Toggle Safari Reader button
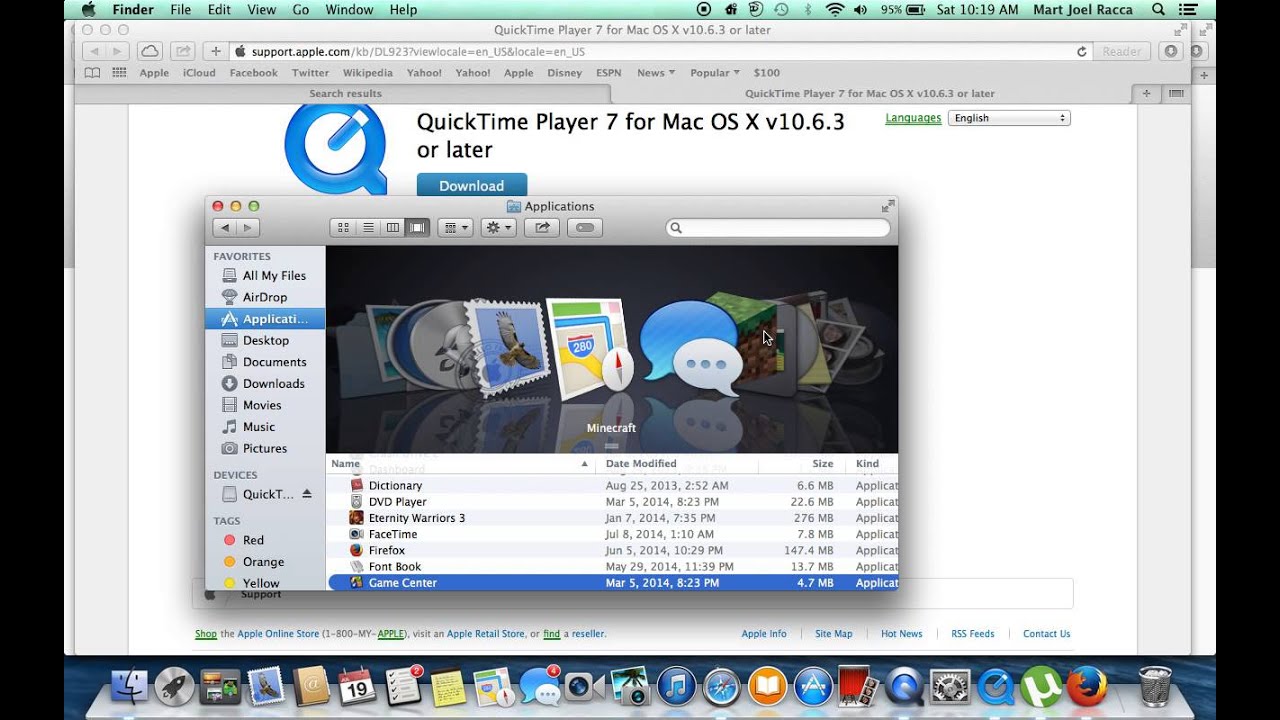Viewport: 1280px width, 720px height. pos(1121,51)
